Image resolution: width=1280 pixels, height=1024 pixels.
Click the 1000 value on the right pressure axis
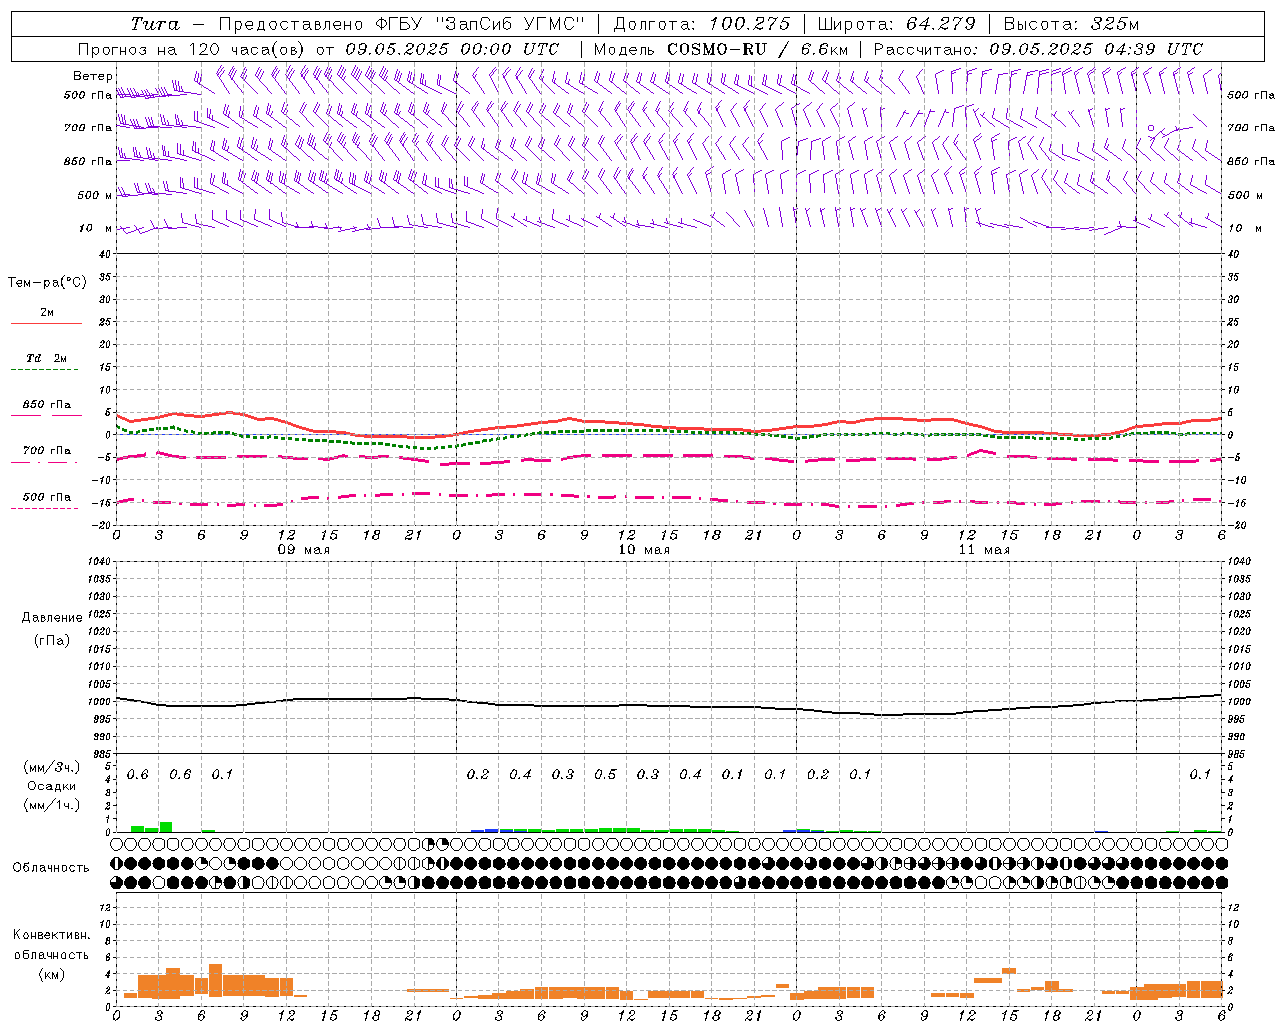(1238, 702)
